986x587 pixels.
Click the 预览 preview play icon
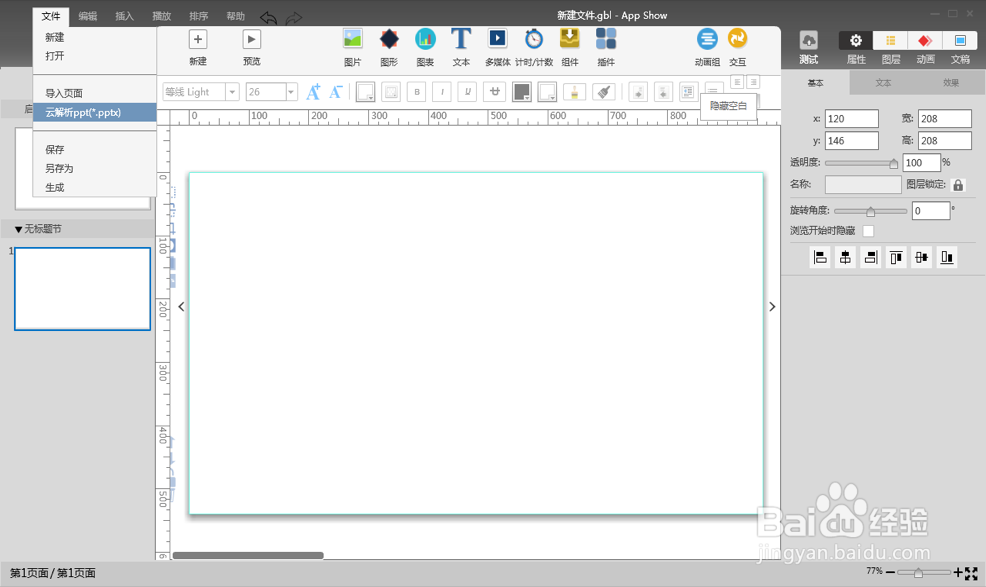coord(252,40)
